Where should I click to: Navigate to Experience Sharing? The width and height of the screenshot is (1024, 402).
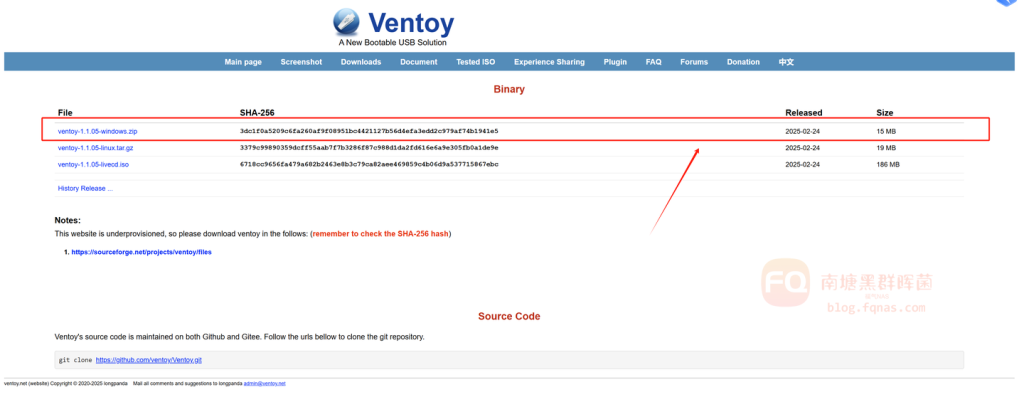click(549, 62)
